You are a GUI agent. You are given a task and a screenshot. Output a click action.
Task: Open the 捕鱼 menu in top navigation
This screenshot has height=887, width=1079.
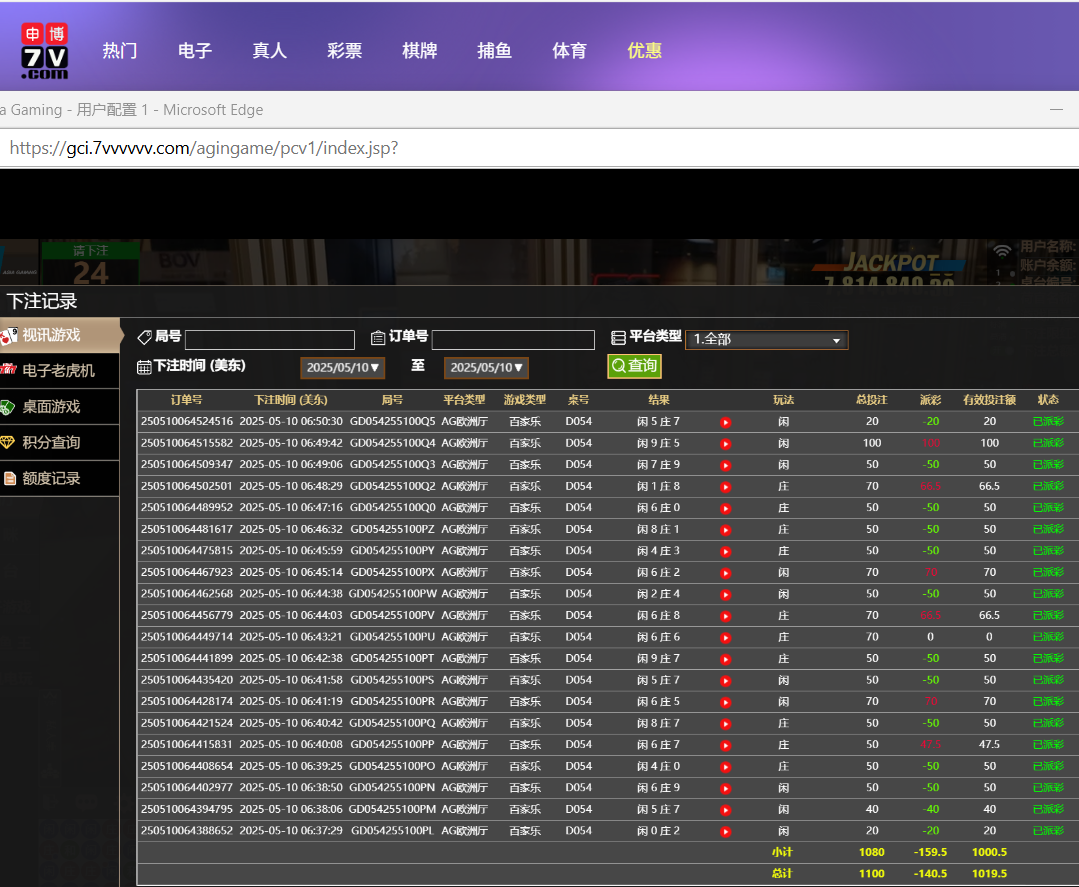pyautogui.click(x=494, y=51)
